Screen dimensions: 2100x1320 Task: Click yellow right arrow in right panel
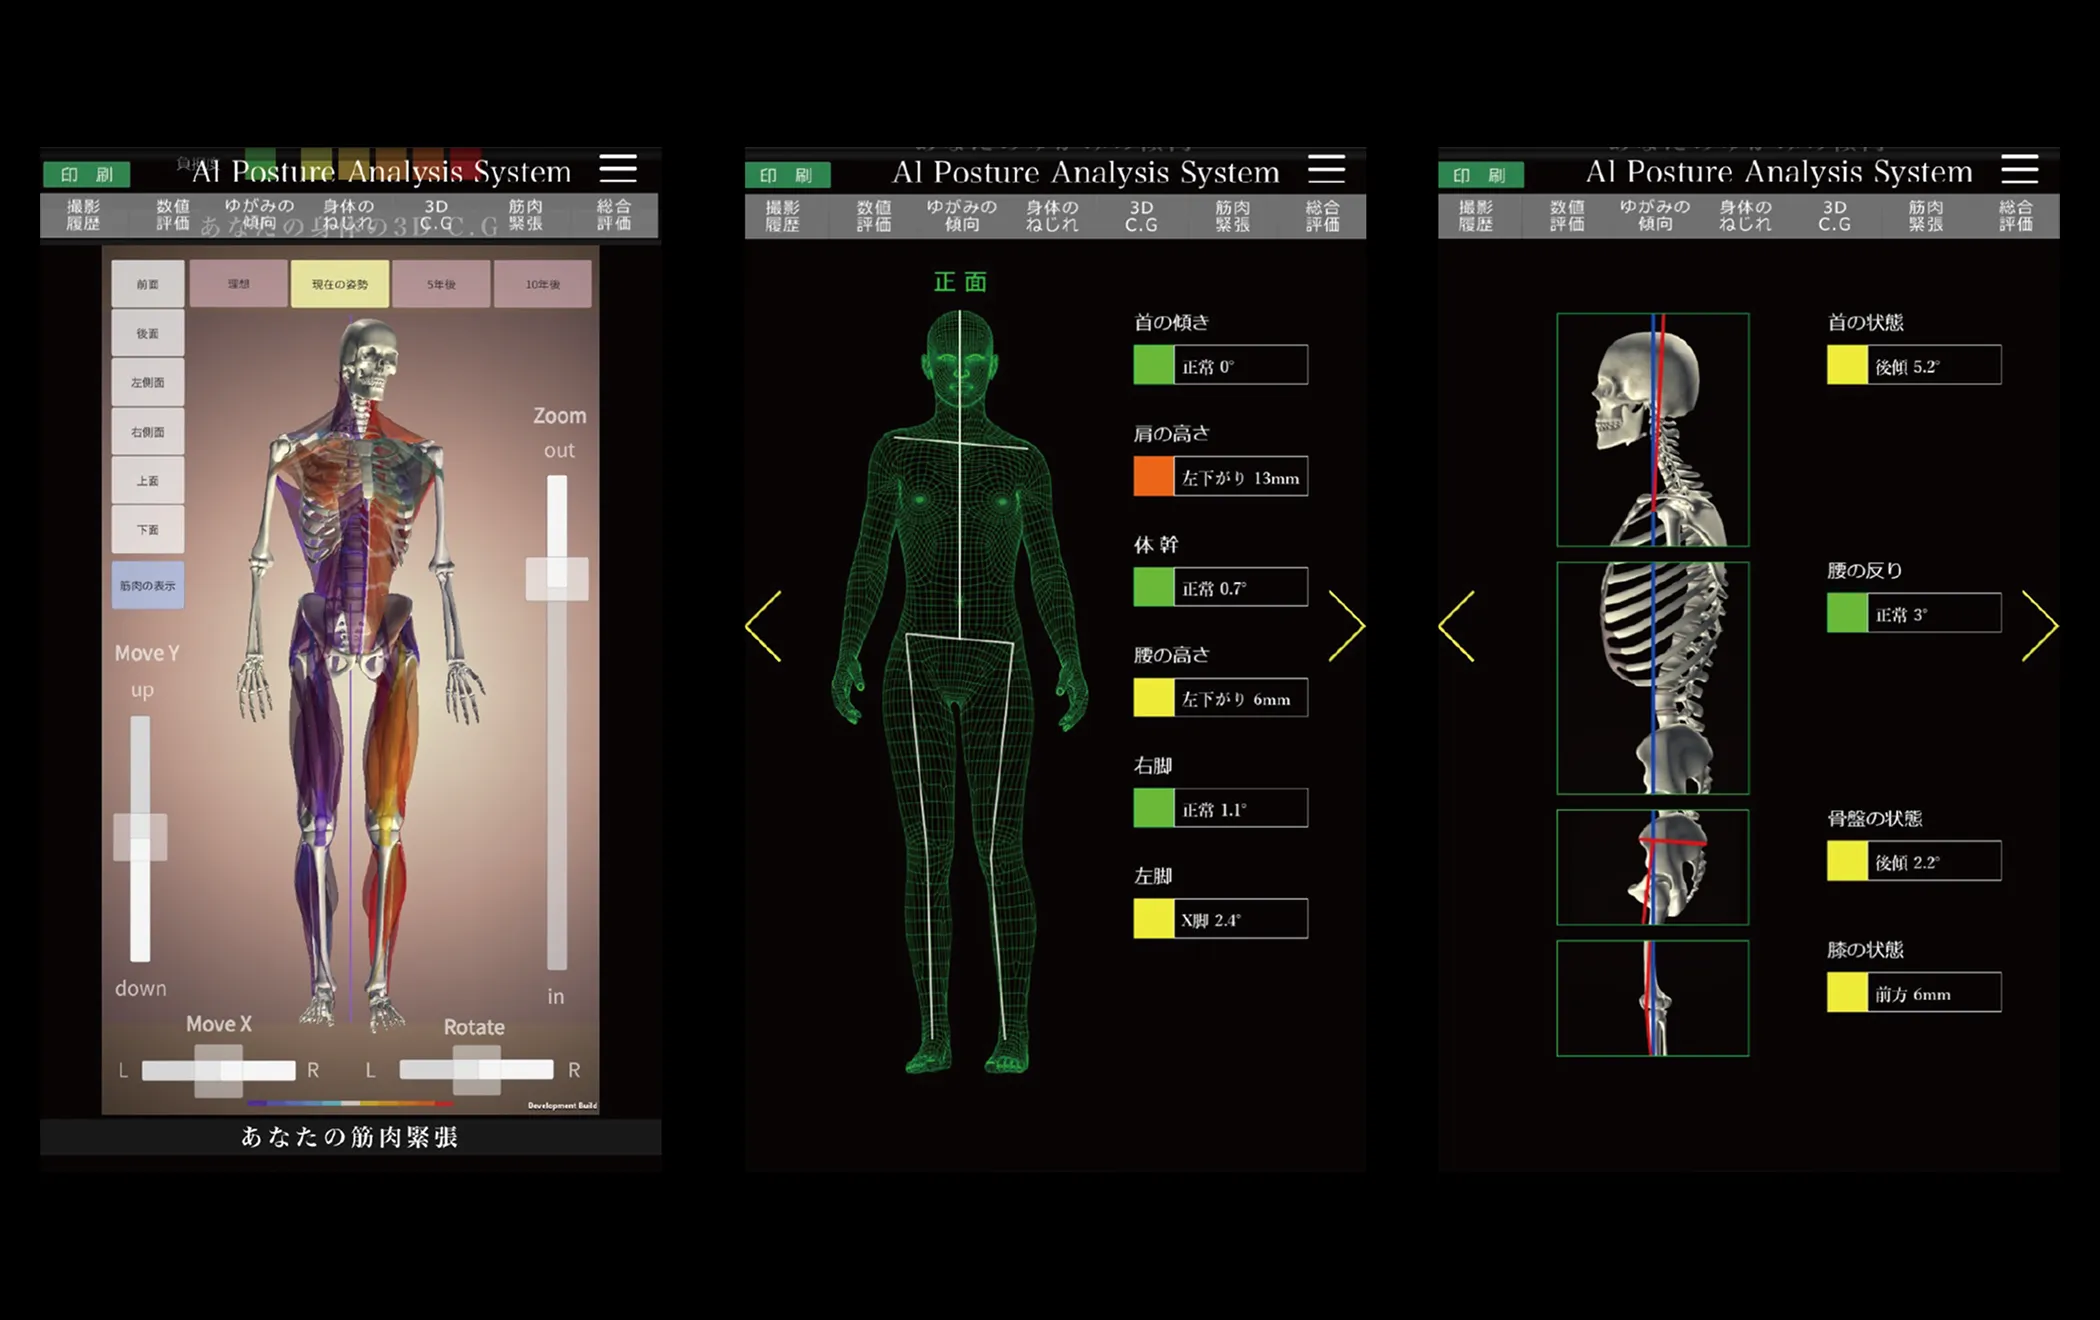tap(2039, 626)
